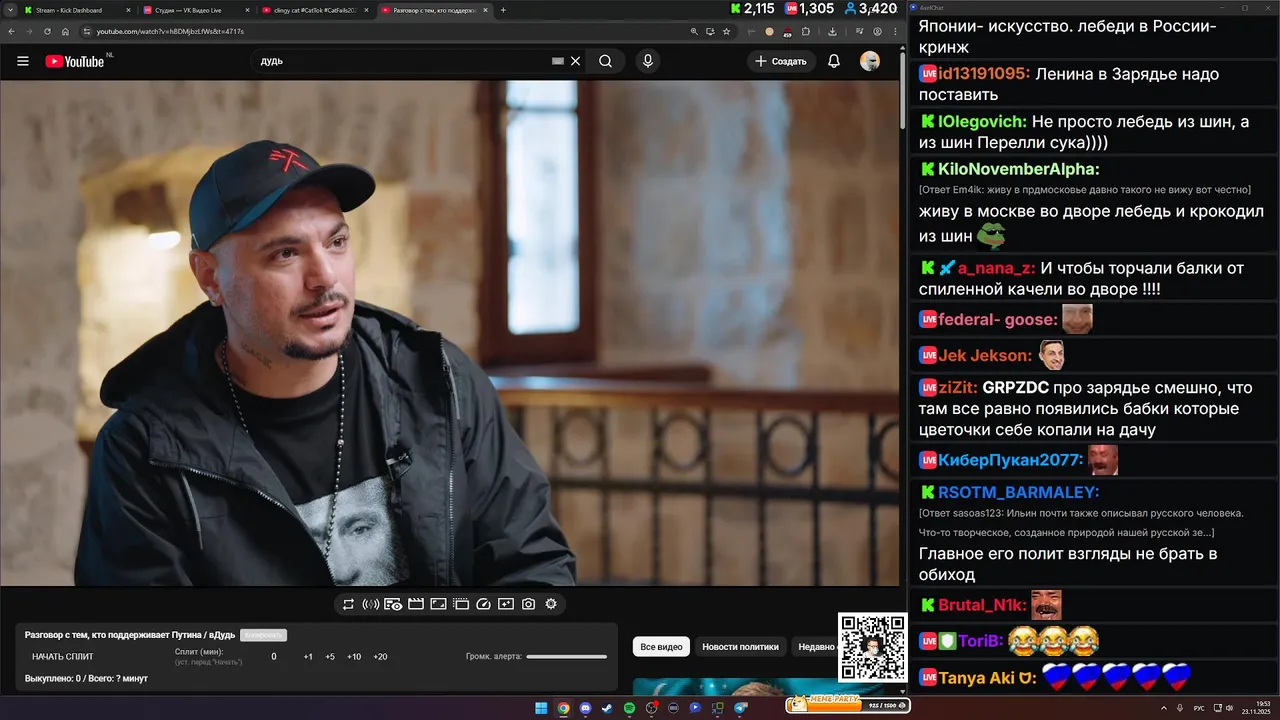Select the Недавно filter chip
The width and height of the screenshot is (1280, 720).
816,647
